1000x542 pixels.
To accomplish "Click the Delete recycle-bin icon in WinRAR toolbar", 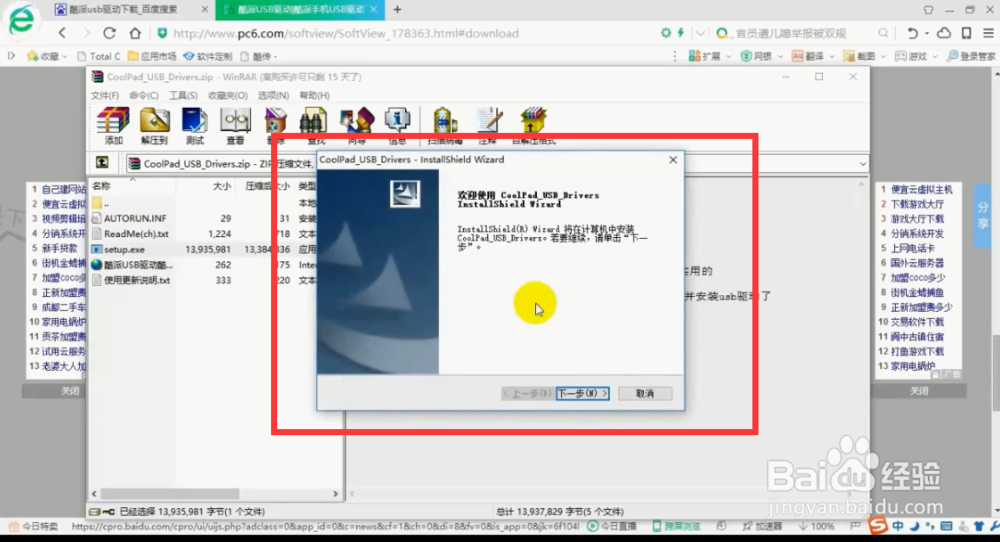I will click(276, 121).
